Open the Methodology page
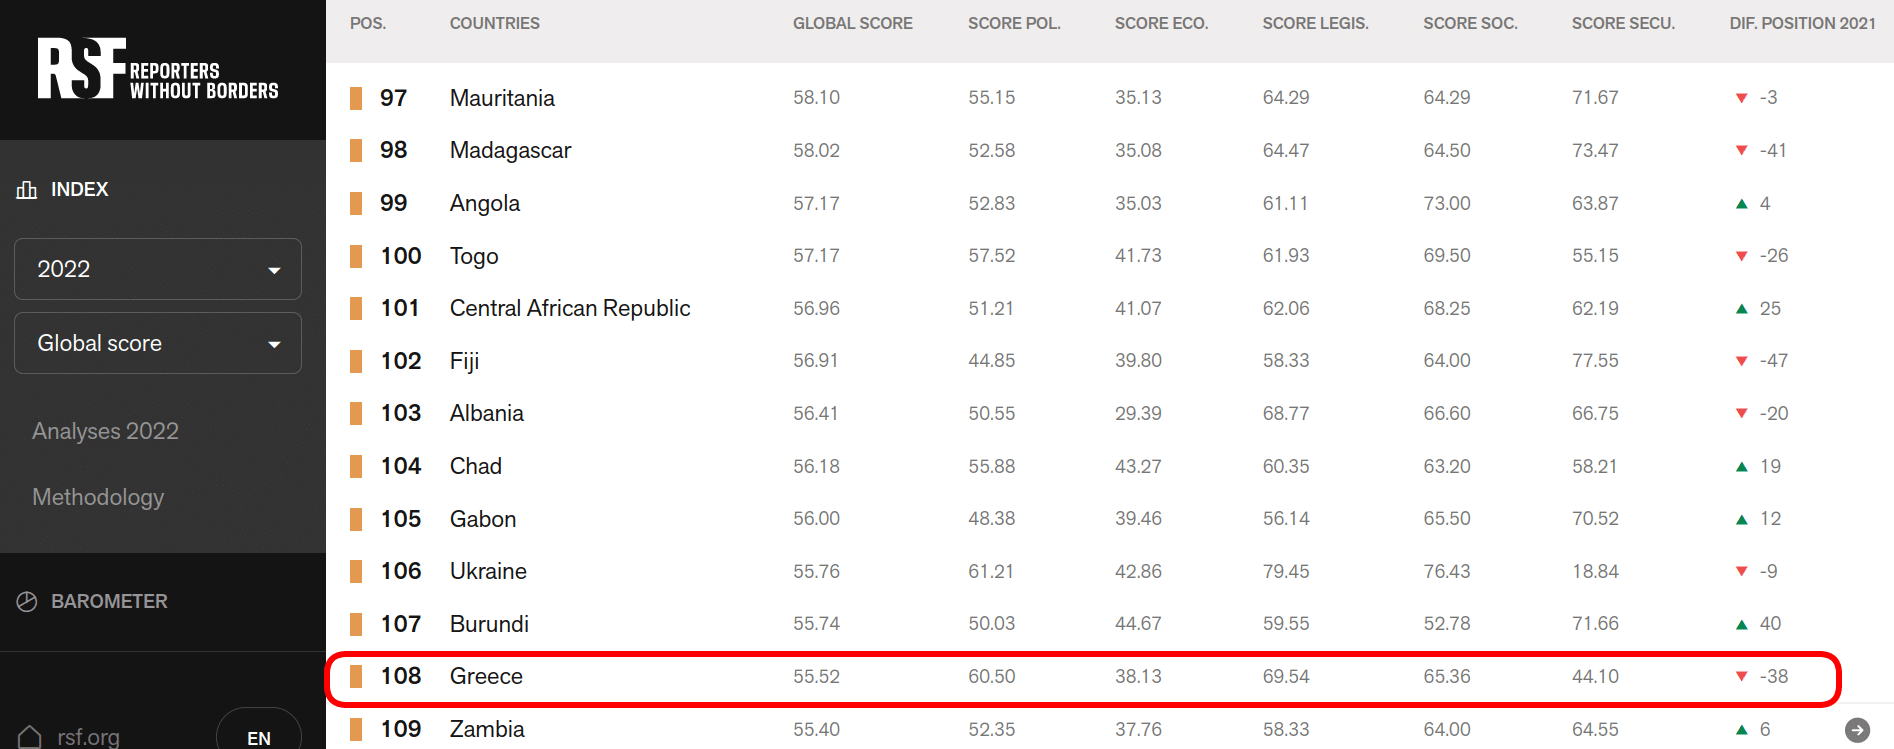 pyautogui.click(x=98, y=497)
